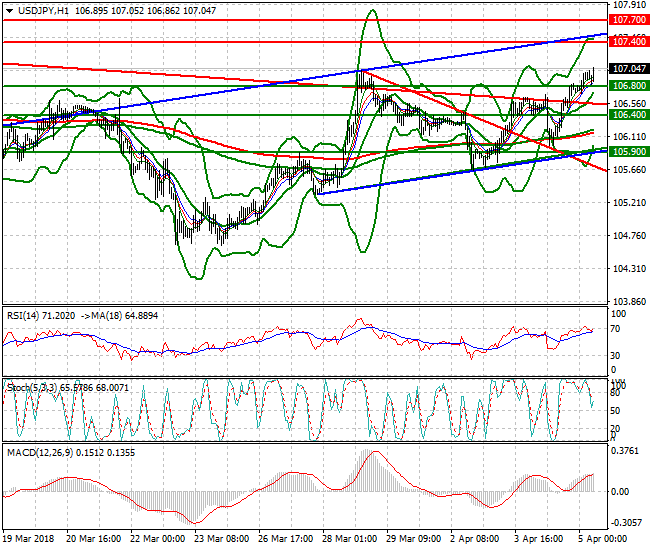Select the 105.210 price axis value
Screen dimensions: 650x550
coord(629,203)
